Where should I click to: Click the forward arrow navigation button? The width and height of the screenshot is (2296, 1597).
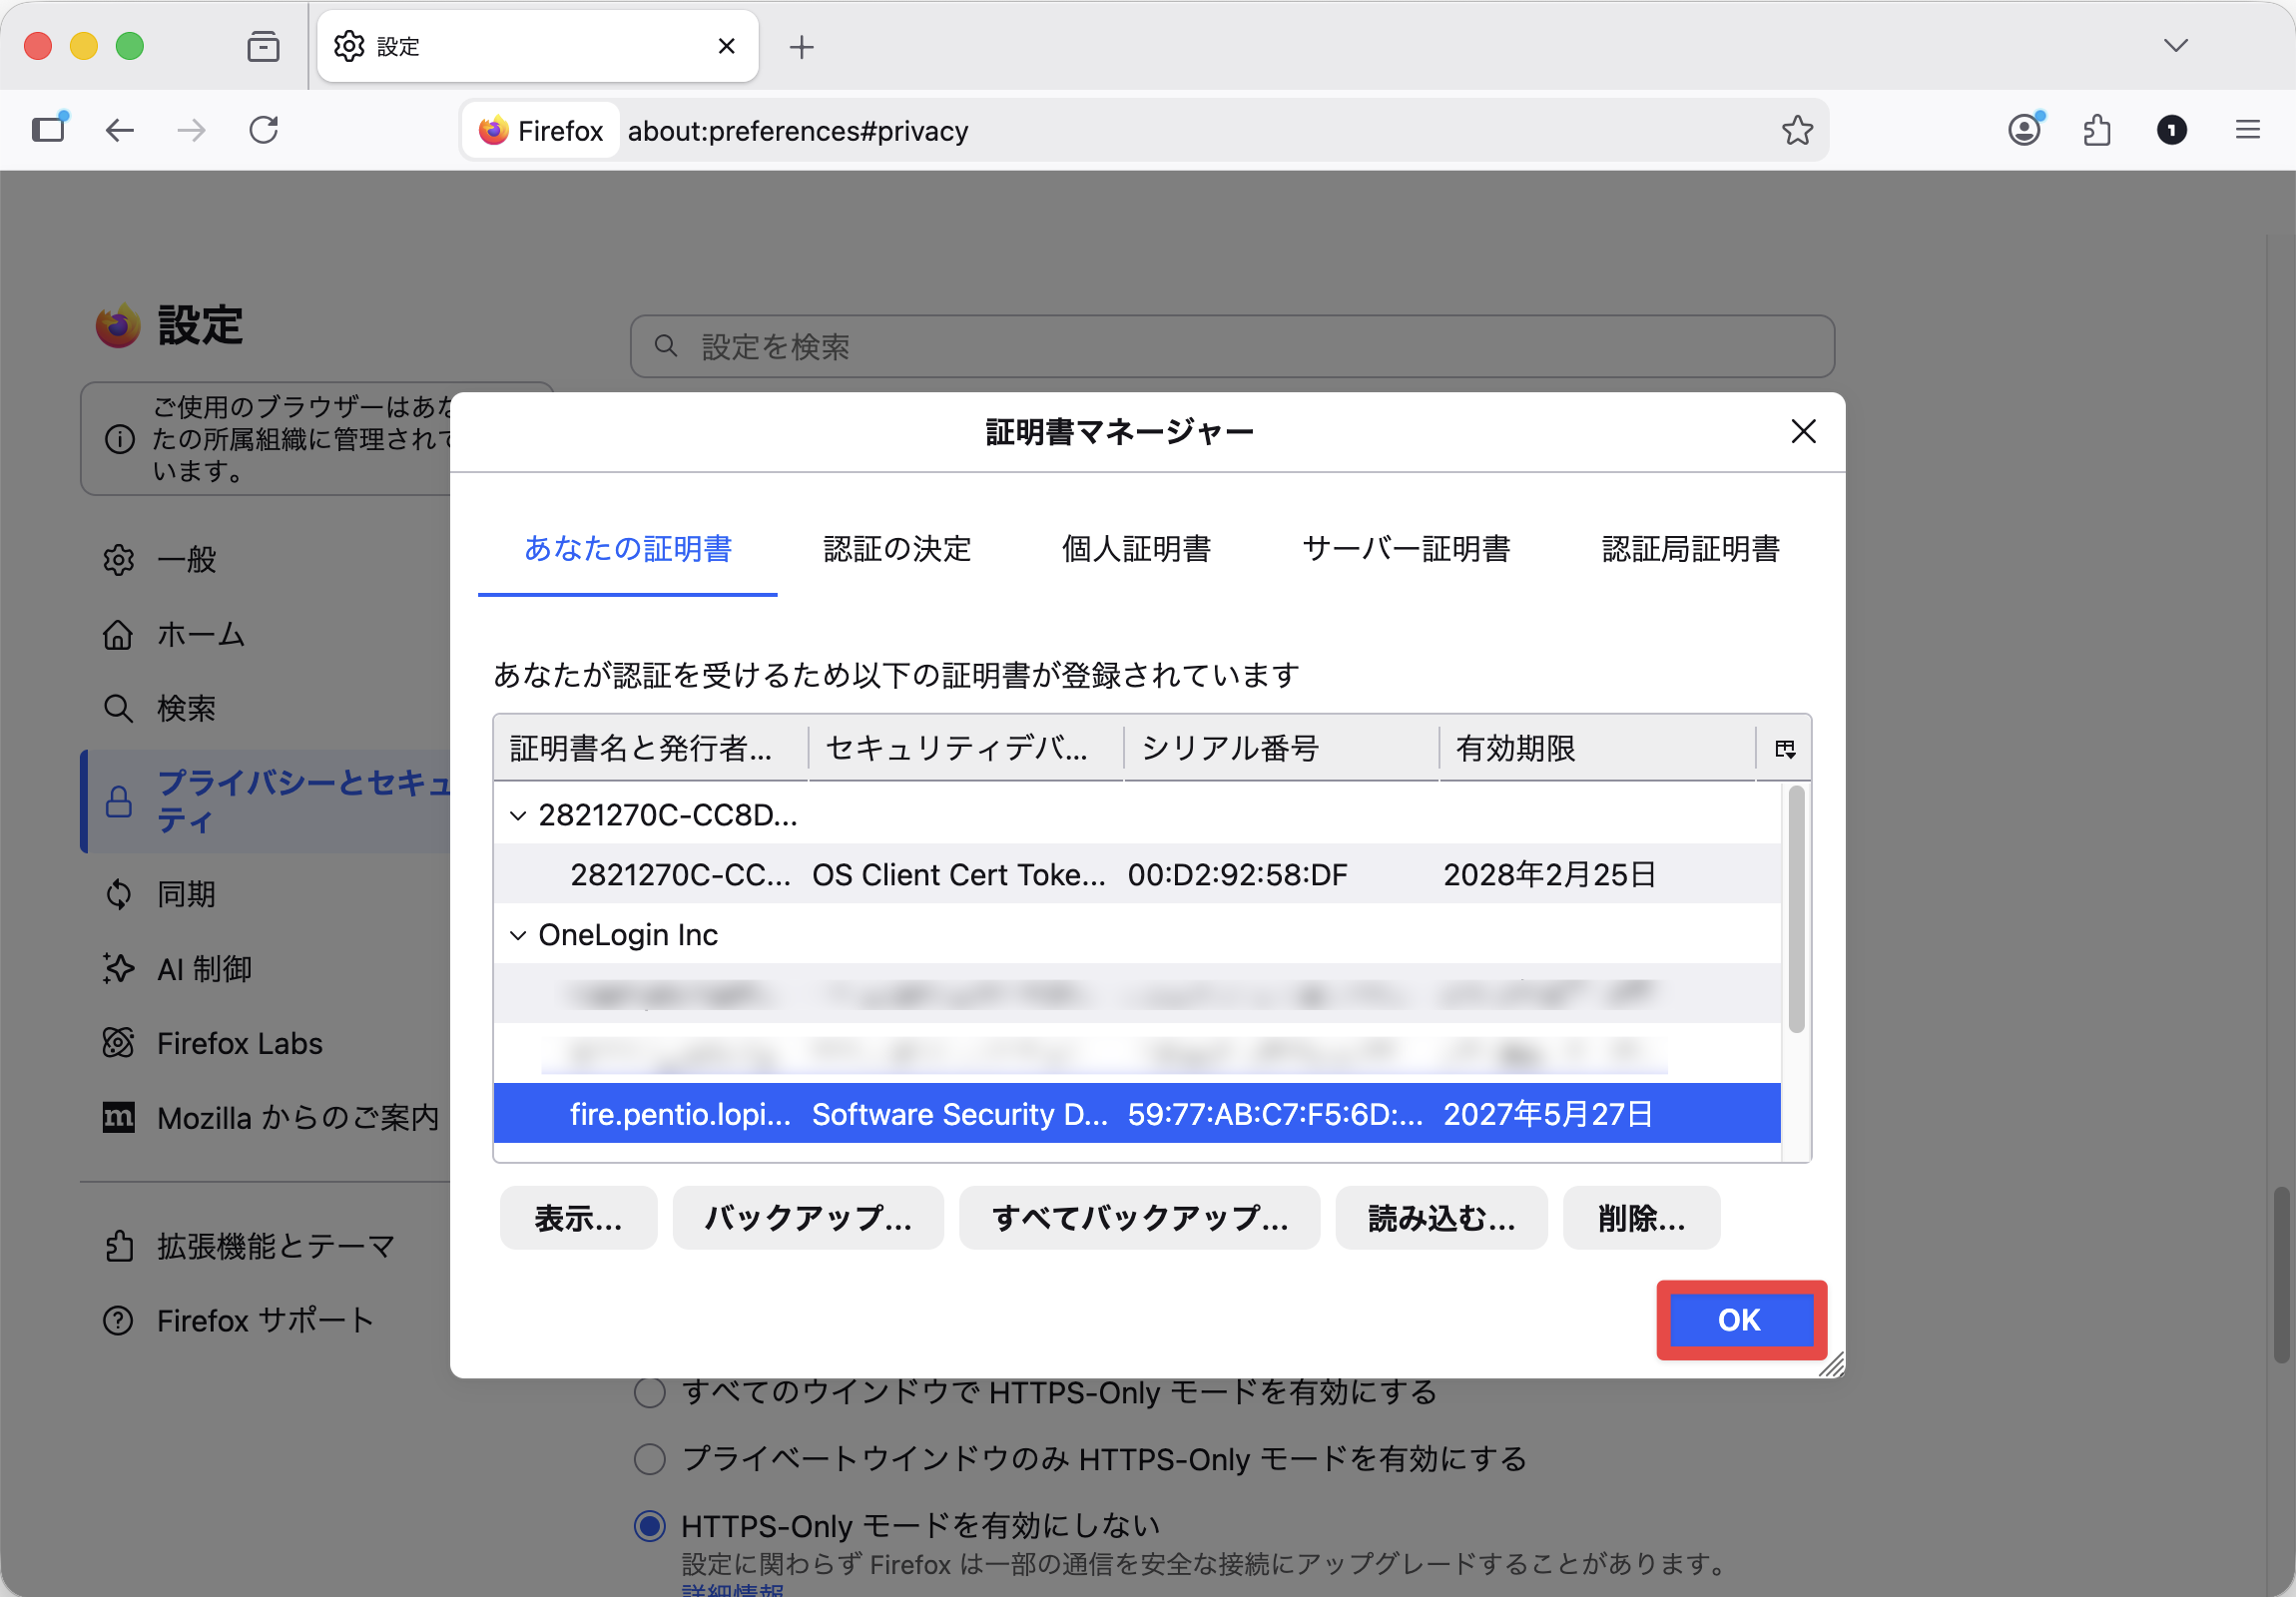tap(191, 130)
